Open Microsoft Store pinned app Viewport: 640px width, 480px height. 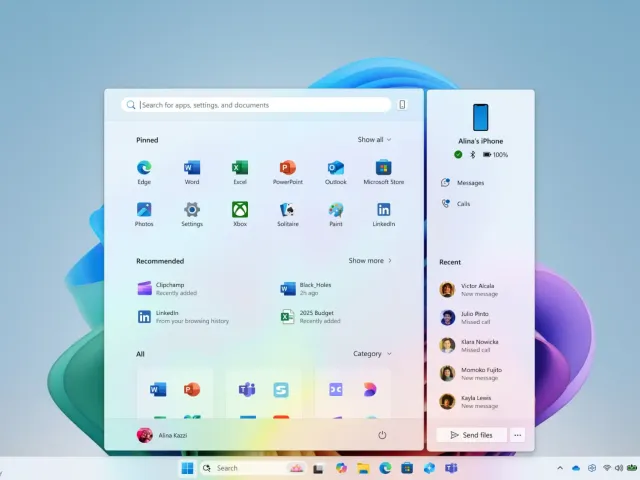tap(383, 168)
